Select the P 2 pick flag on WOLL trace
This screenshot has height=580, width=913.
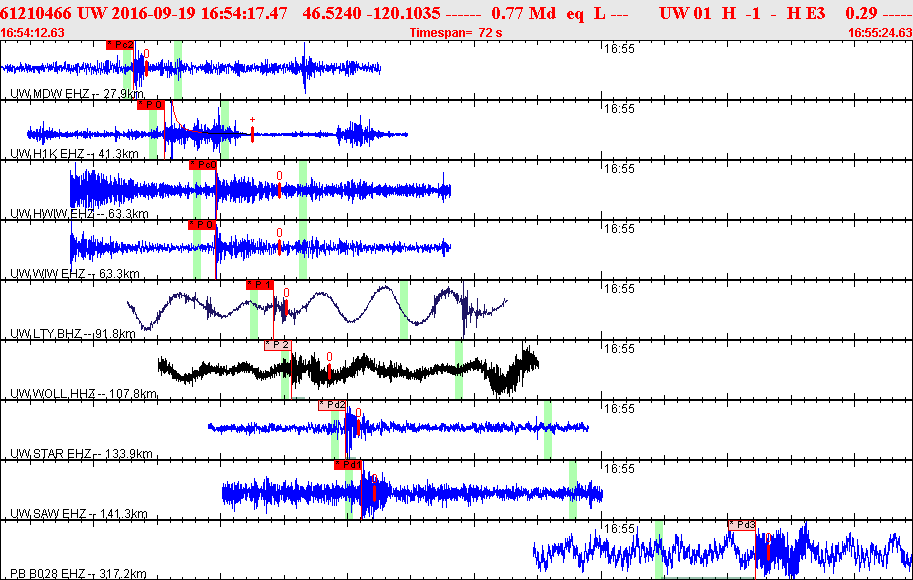pyautogui.click(x=278, y=345)
